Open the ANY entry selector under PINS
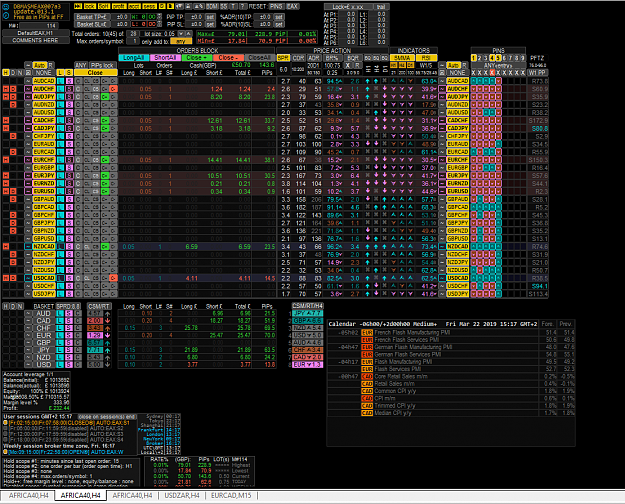The image size is (625, 504). pyautogui.click(x=498, y=65)
